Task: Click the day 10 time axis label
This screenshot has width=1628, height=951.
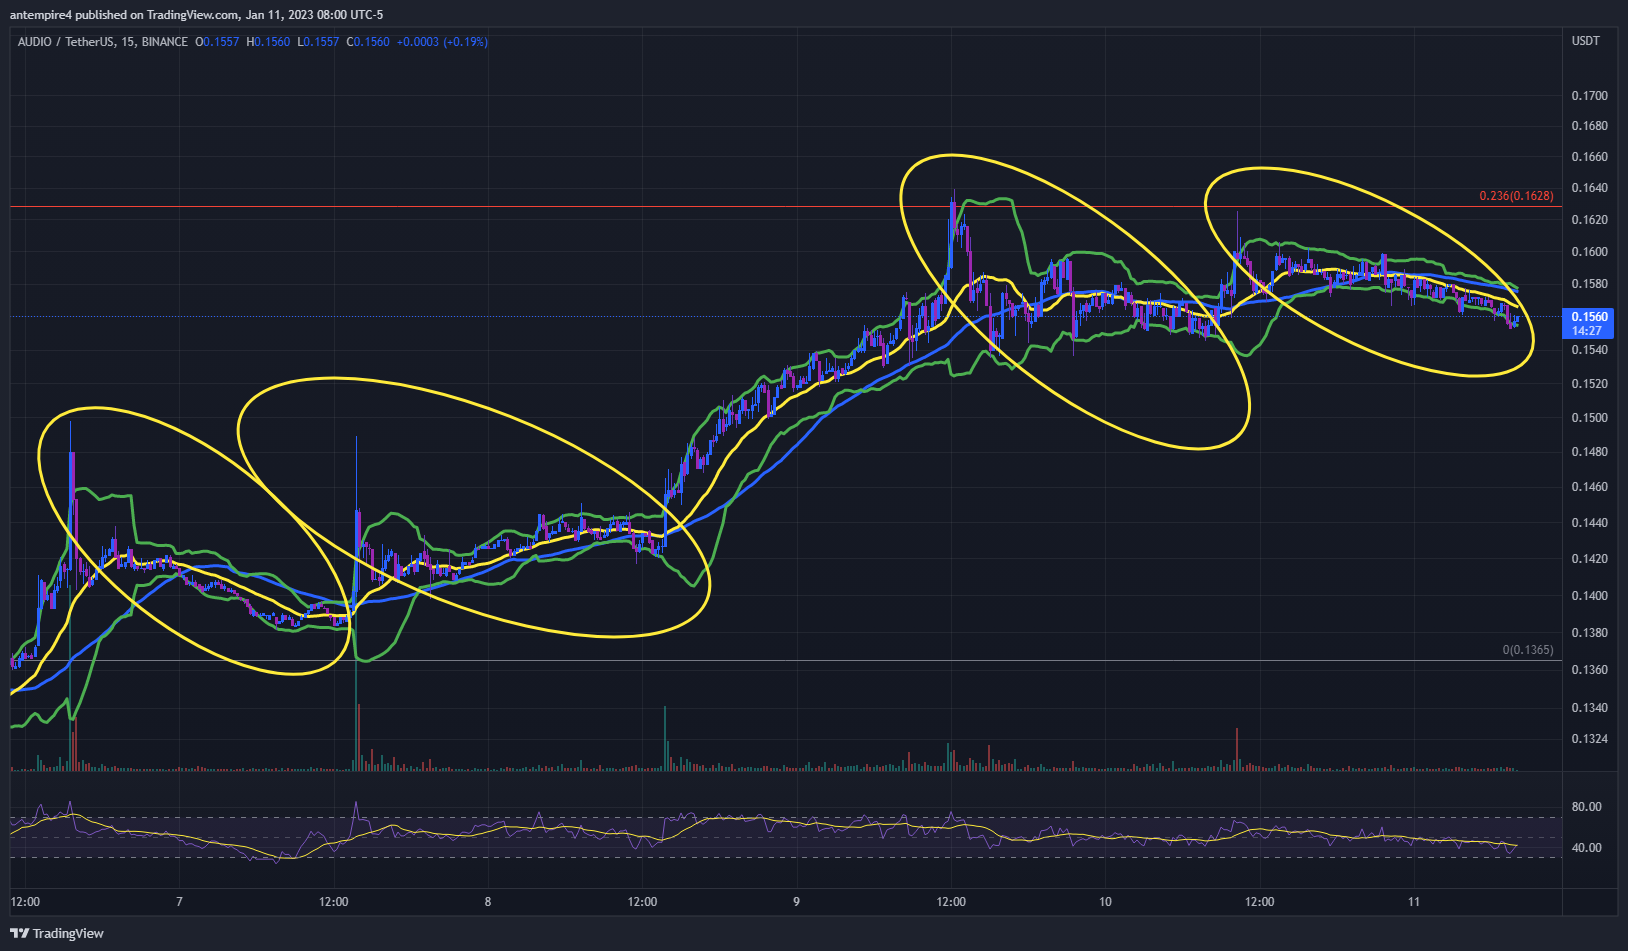Action: pos(1105,902)
